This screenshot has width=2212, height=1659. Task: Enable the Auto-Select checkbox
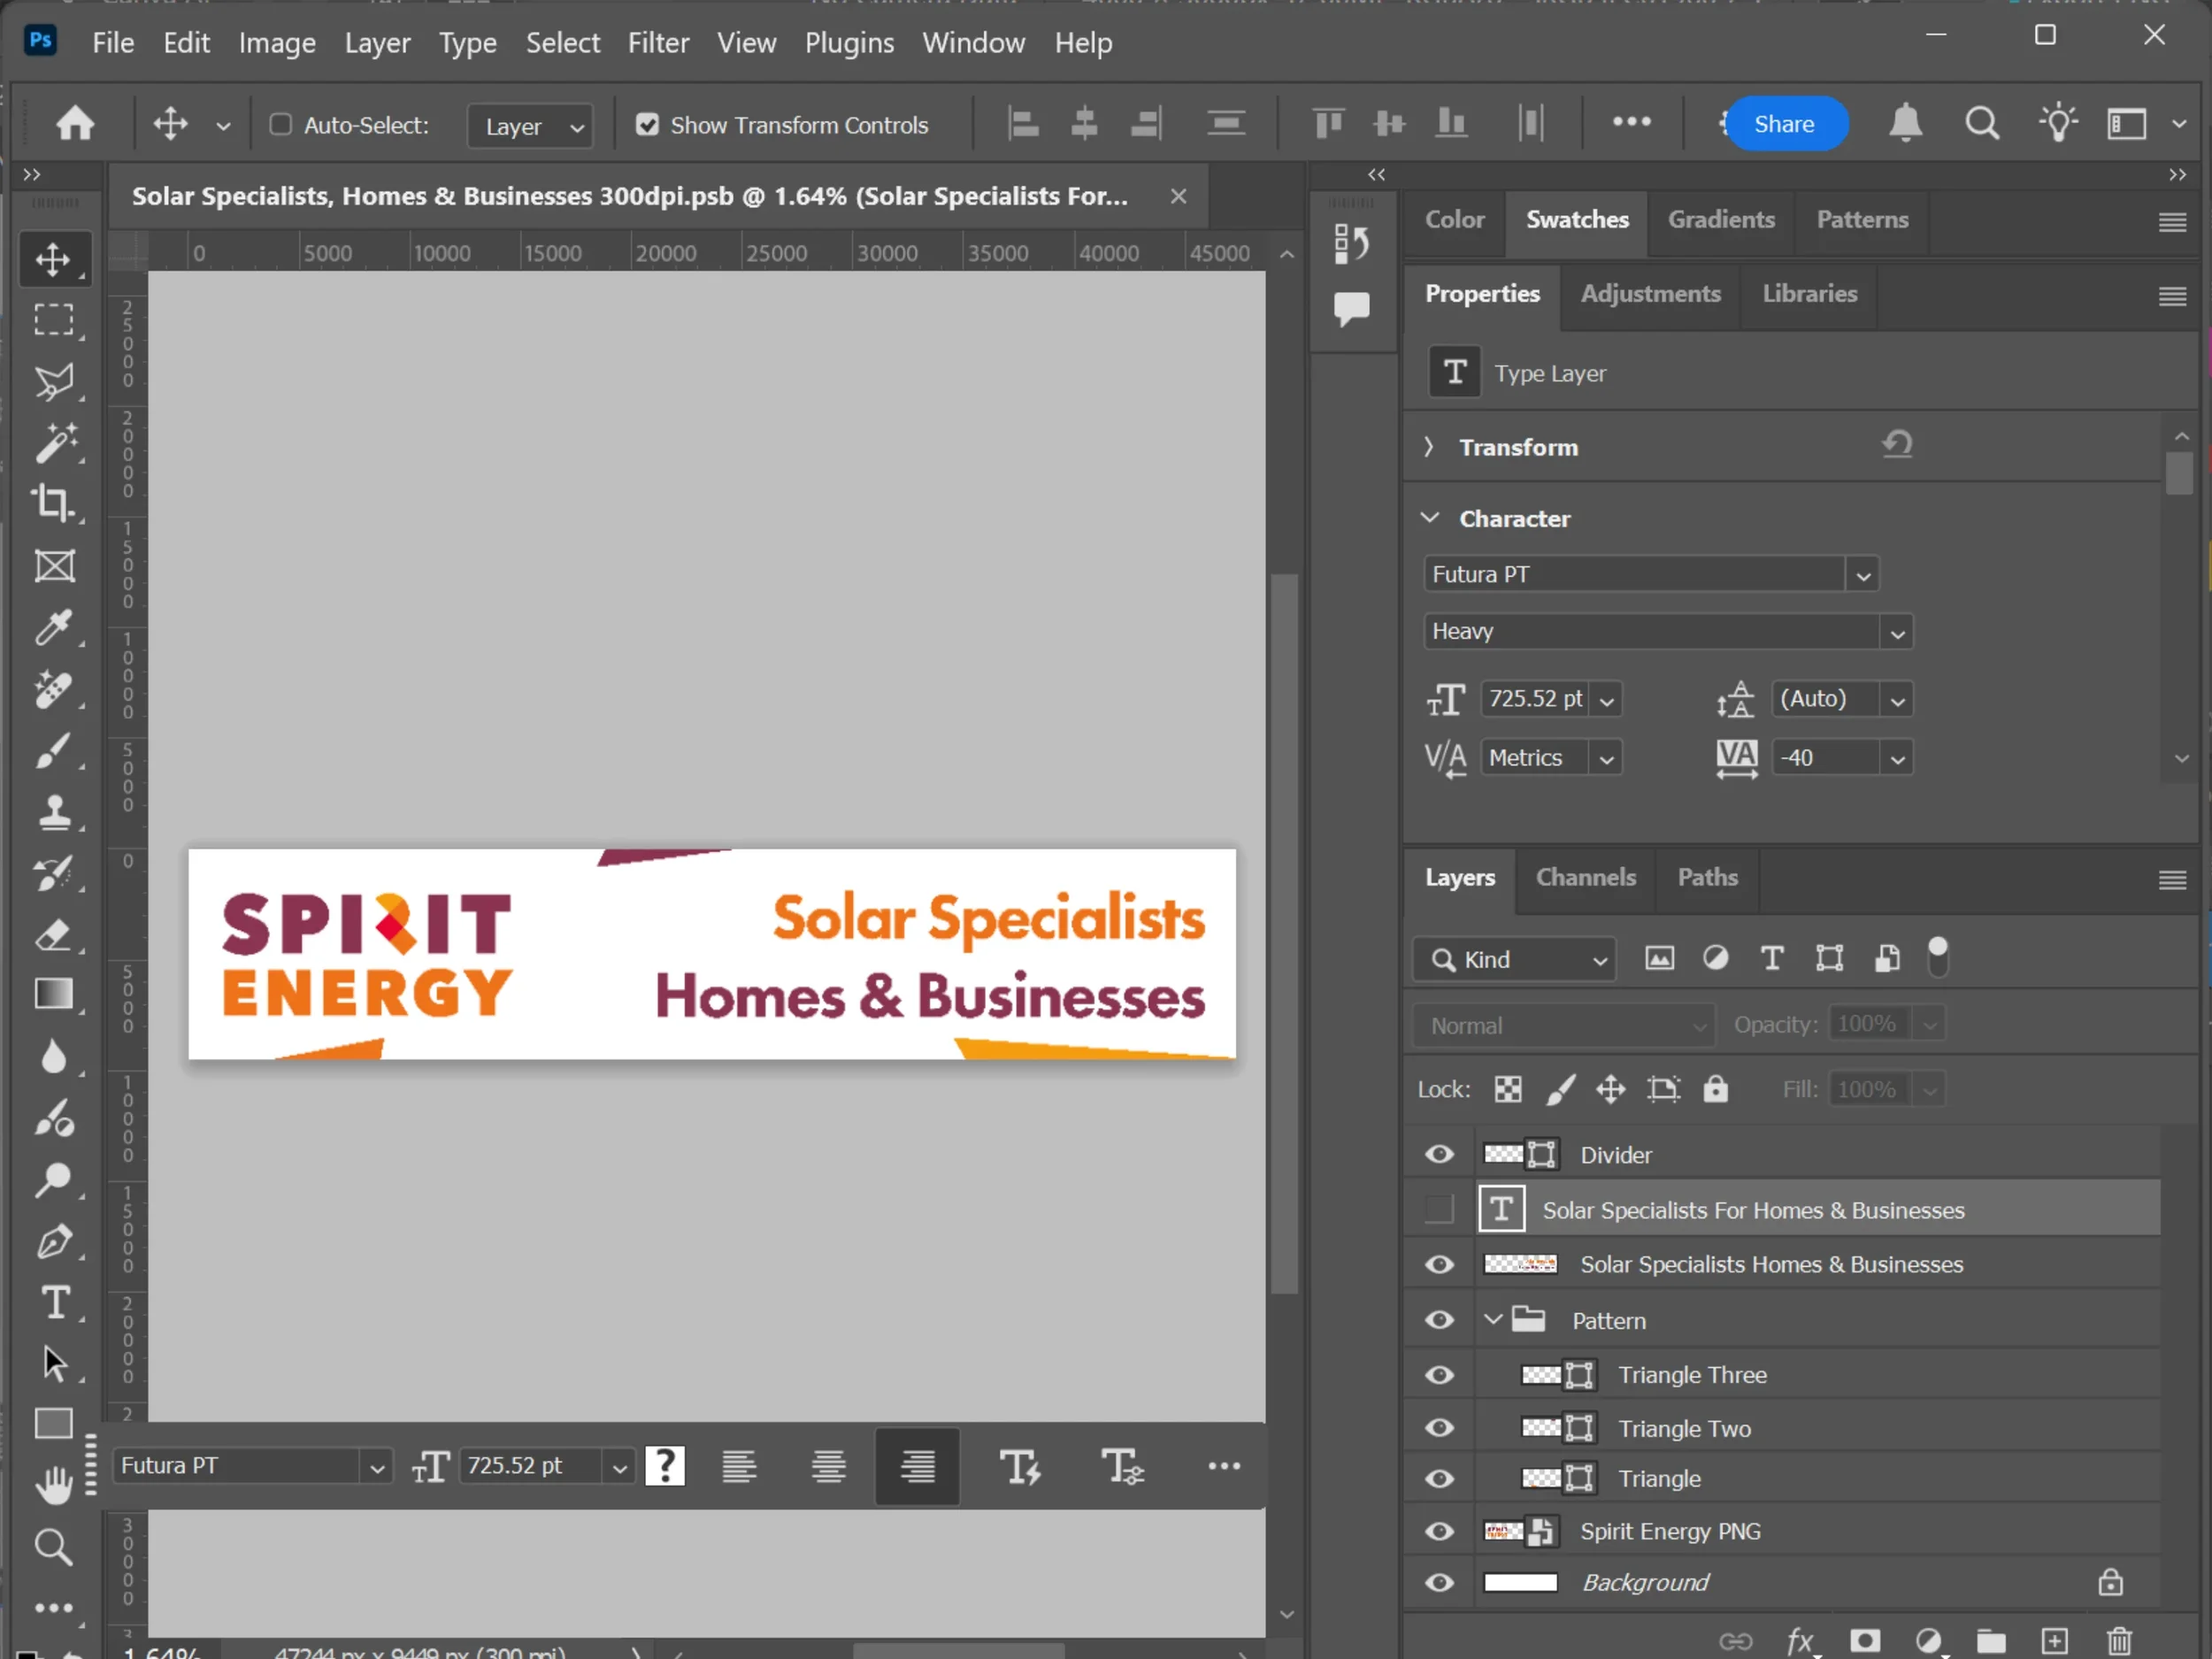(281, 125)
